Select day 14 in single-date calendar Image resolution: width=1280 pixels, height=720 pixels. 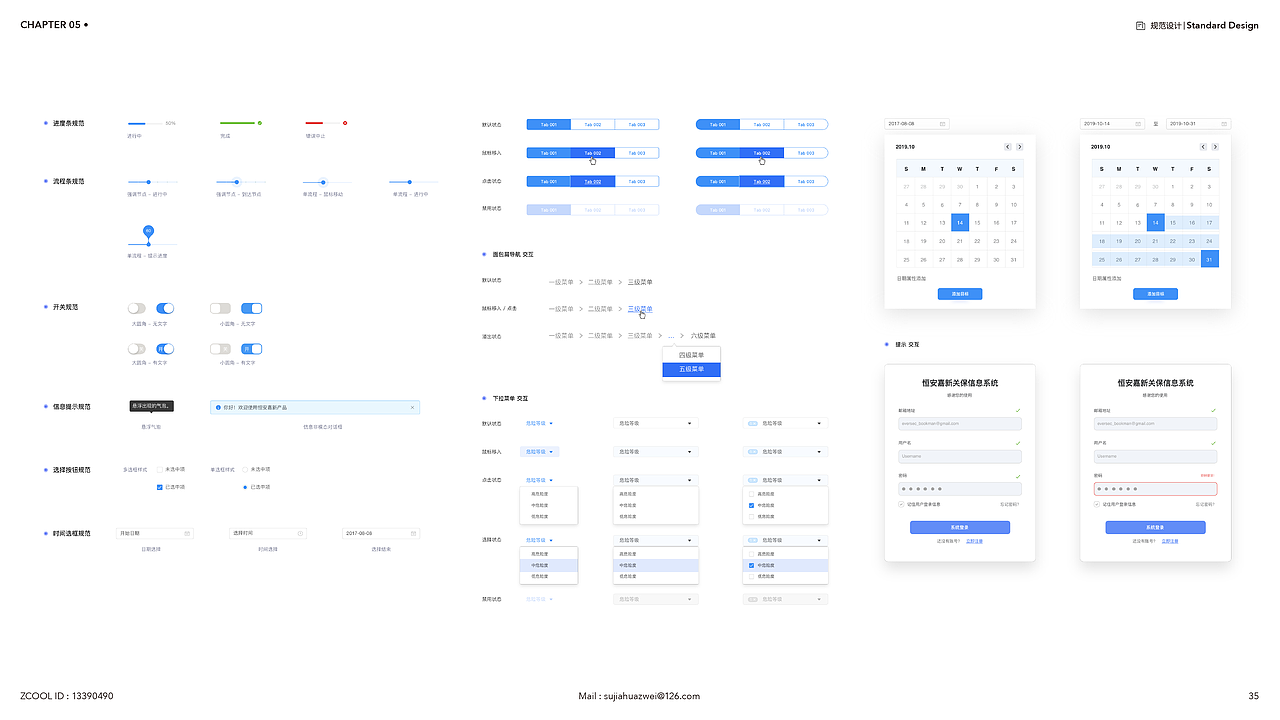(x=960, y=223)
